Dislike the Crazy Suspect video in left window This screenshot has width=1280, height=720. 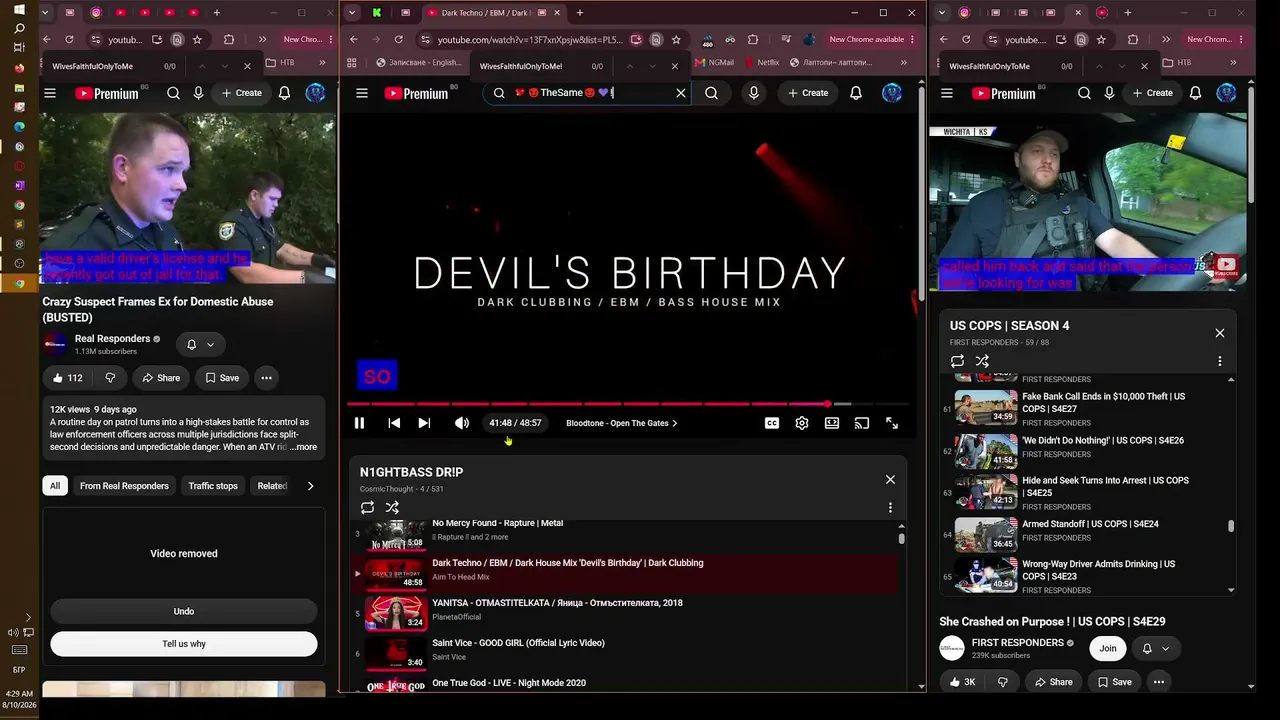[110, 378]
